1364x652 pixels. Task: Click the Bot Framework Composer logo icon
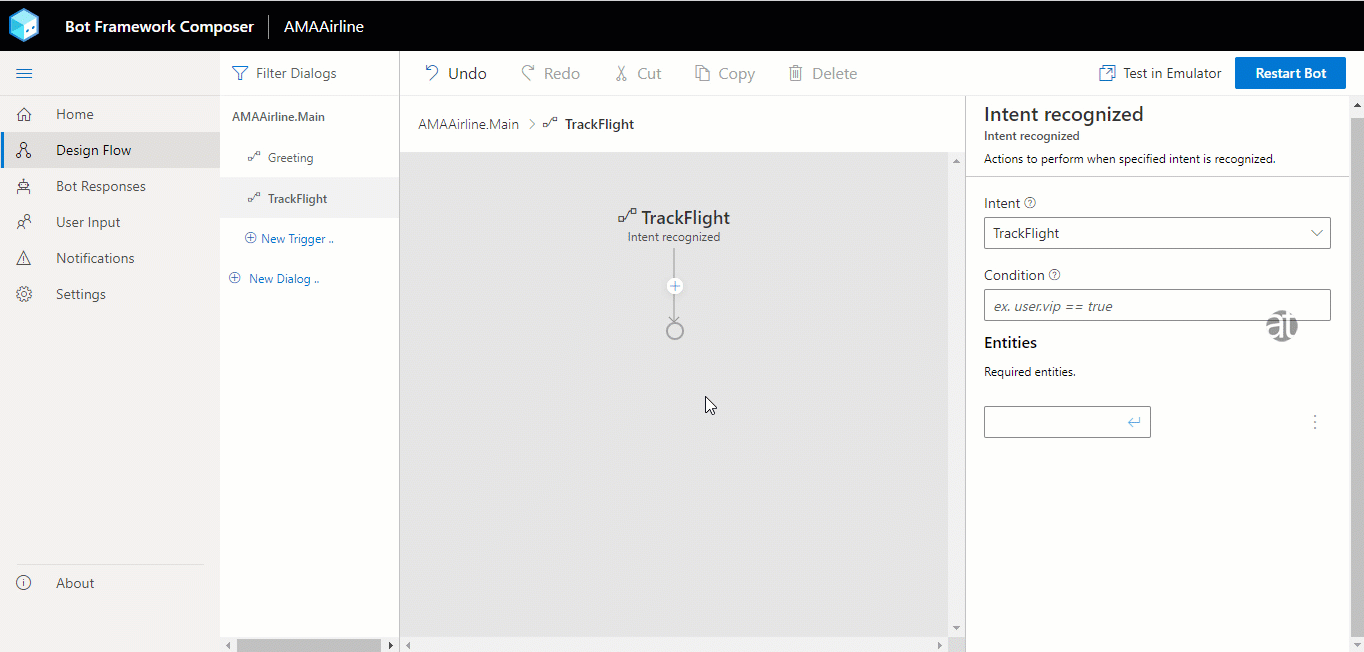pos(24,26)
